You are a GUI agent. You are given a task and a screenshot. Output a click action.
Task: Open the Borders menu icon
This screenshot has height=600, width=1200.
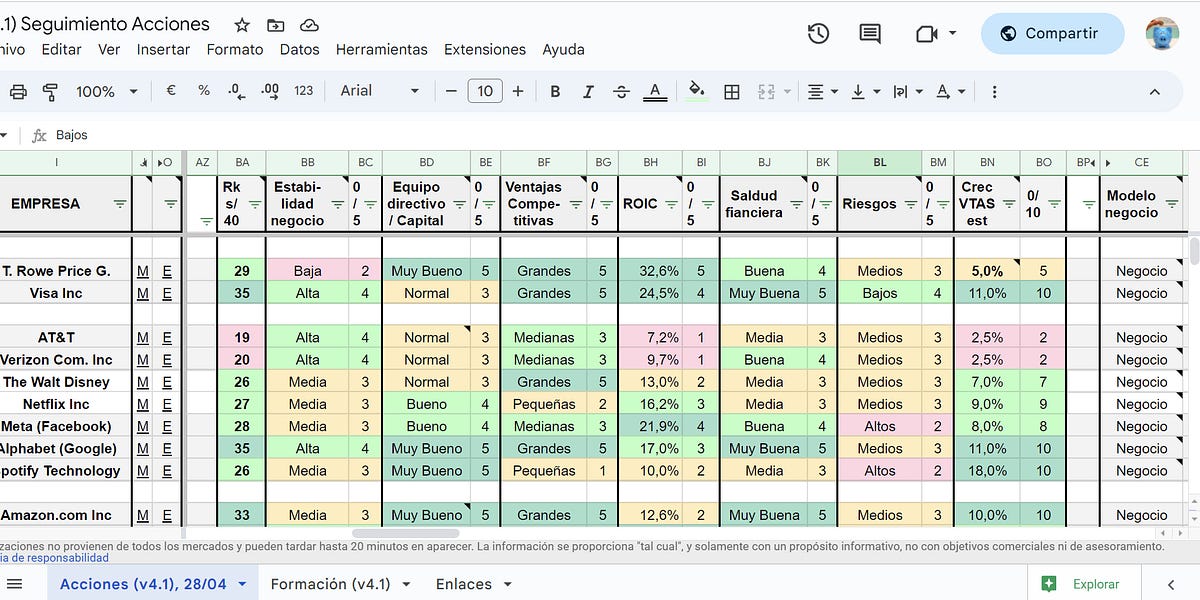[x=731, y=90]
